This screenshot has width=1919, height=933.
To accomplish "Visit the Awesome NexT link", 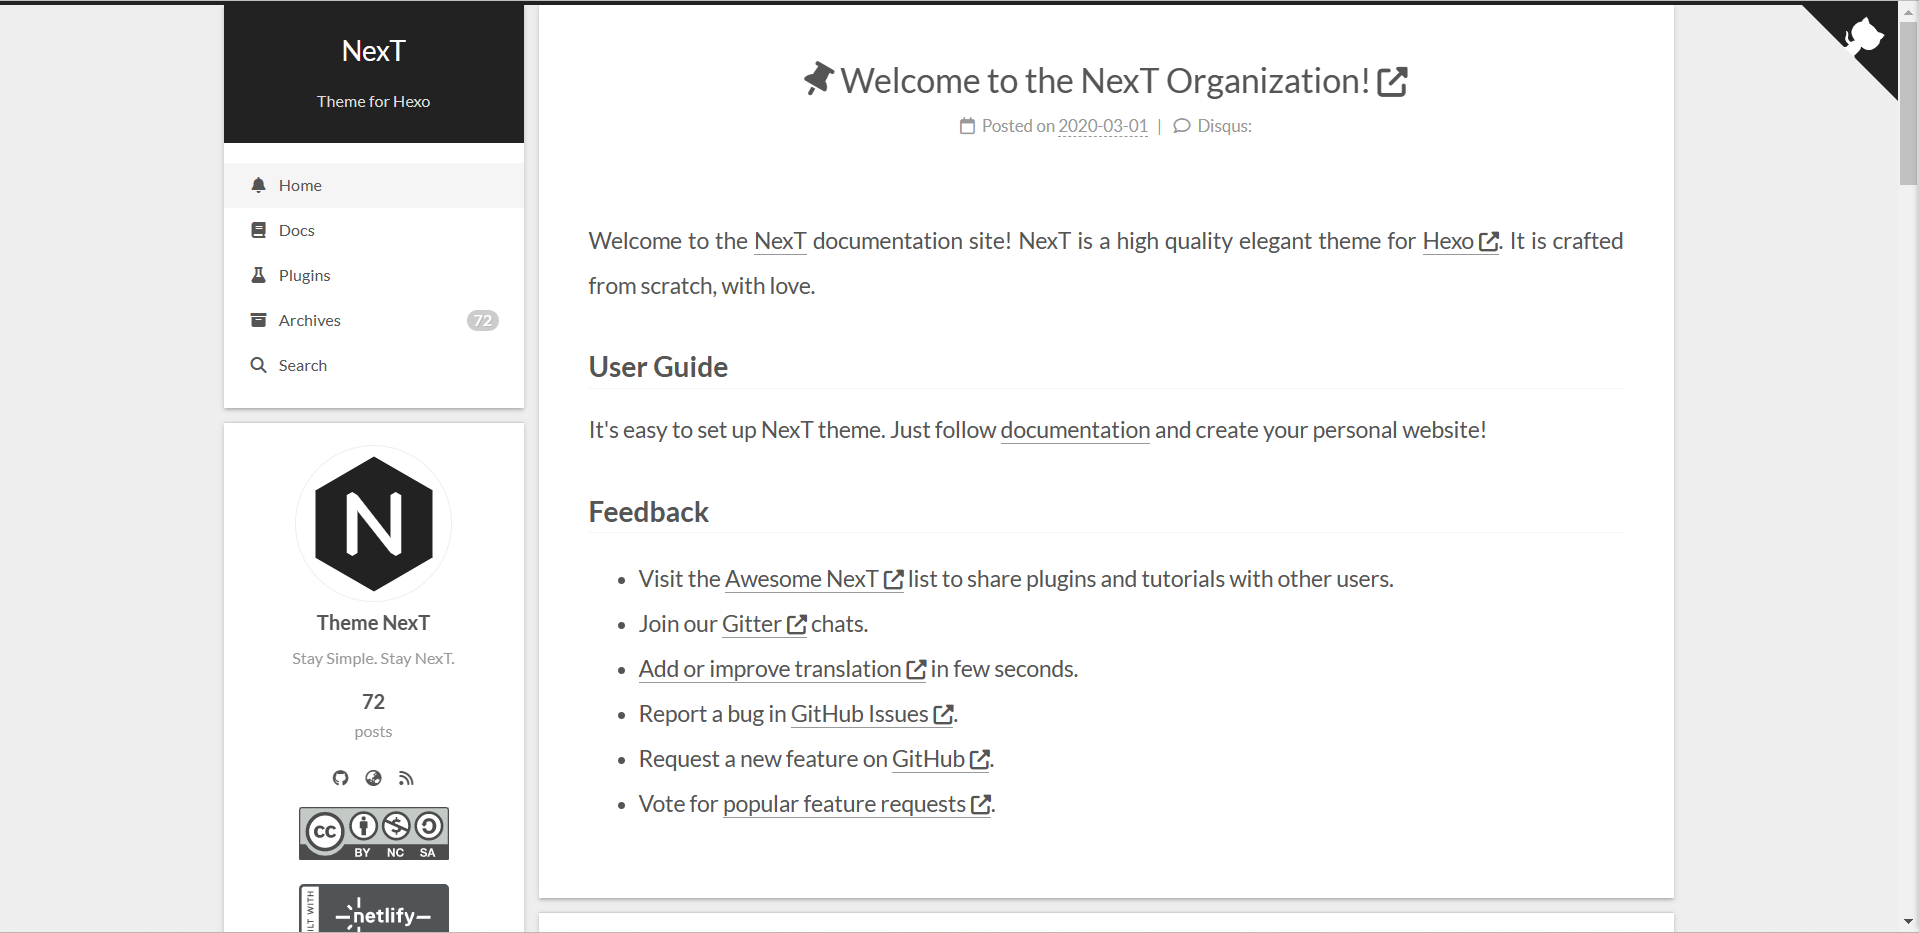I will tap(801, 579).
